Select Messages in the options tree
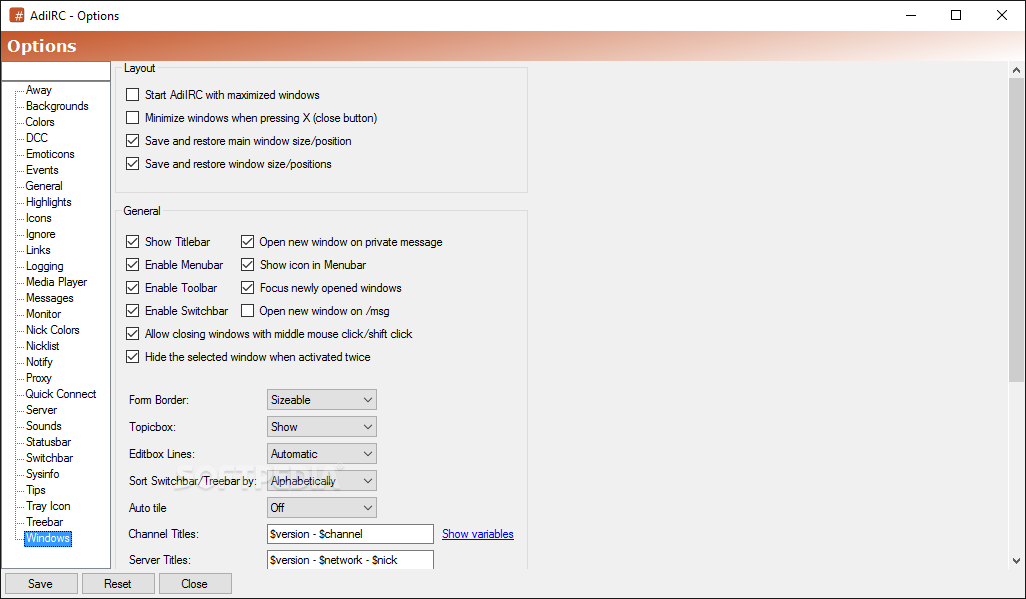Viewport: 1026px width, 599px height. click(x=50, y=298)
